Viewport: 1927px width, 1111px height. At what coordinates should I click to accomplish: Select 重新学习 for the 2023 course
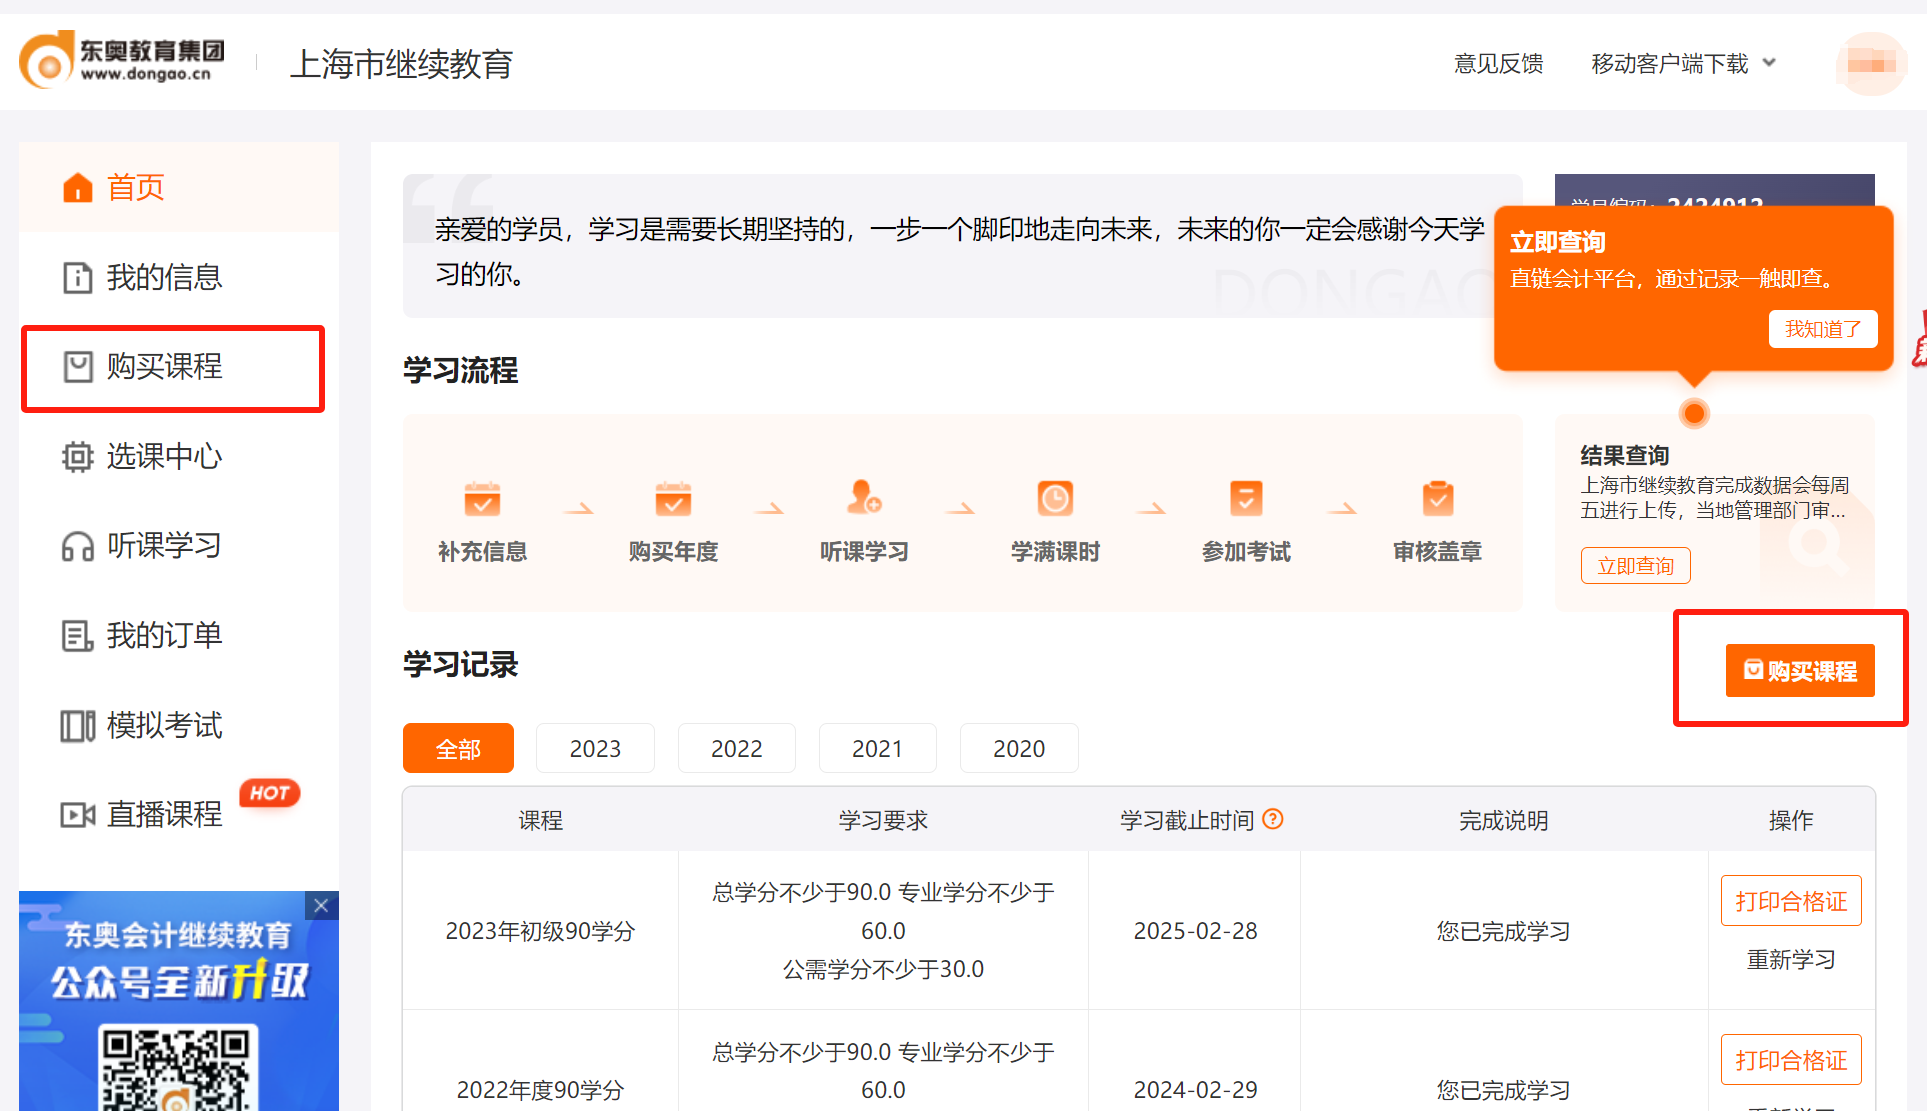[x=1790, y=959]
